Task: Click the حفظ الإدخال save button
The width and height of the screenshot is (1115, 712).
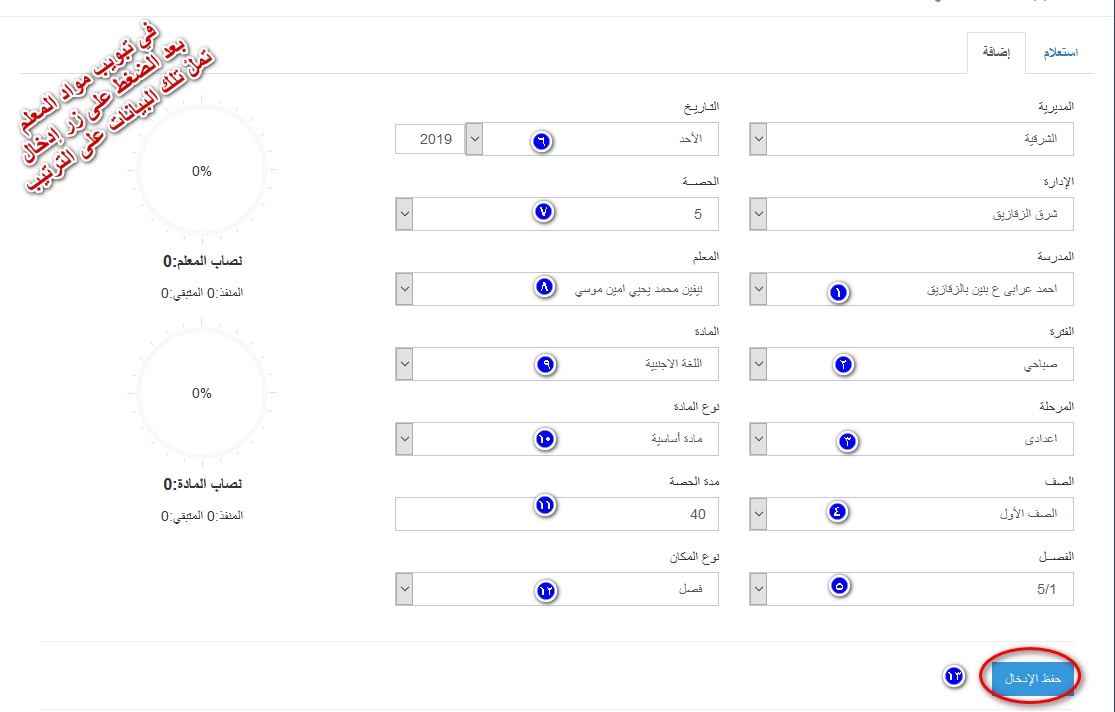Action: [x=1033, y=679]
